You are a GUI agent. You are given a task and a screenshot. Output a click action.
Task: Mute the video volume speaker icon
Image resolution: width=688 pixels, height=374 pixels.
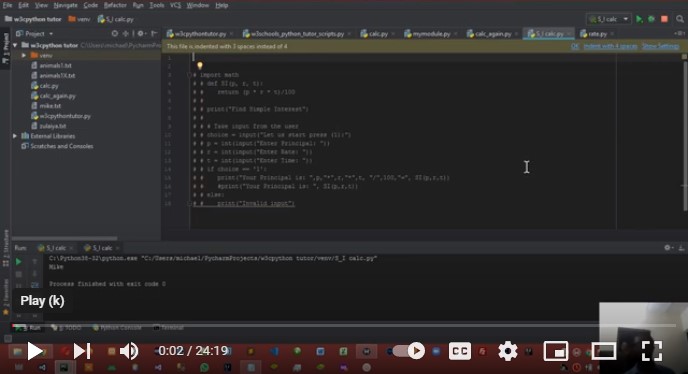tap(129, 351)
